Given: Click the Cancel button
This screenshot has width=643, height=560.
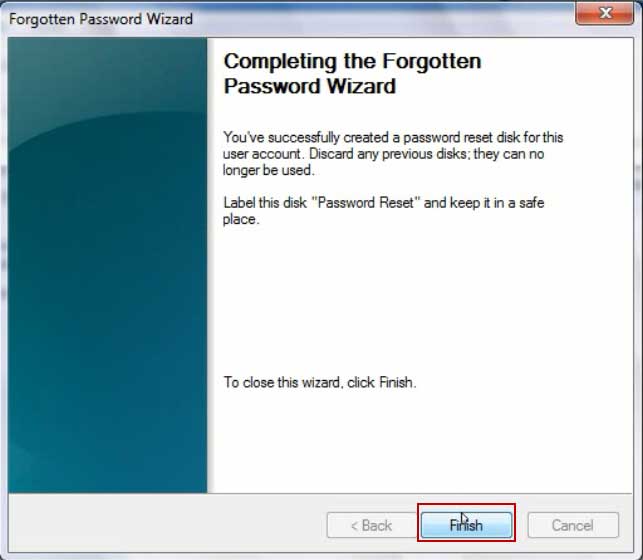Looking at the screenshot, I should click(x=573, y=525).
